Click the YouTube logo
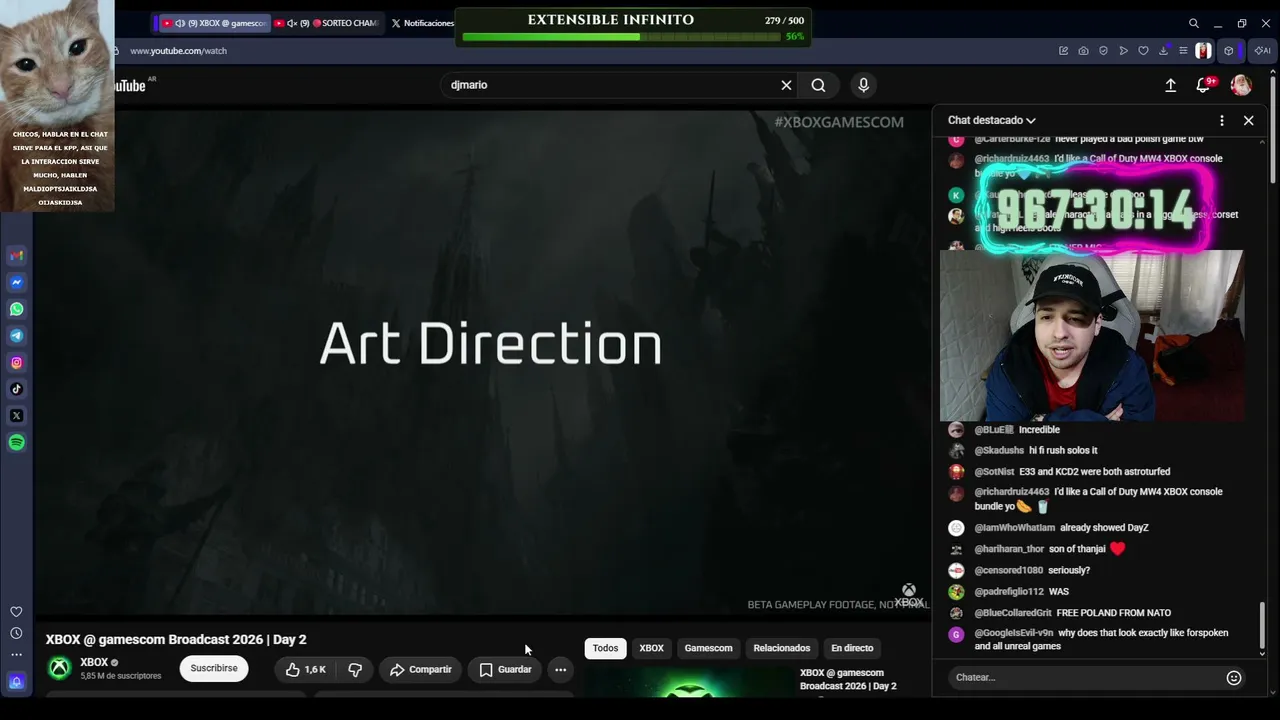This screenshot has width=1280, height=720. tap(130, 85)
